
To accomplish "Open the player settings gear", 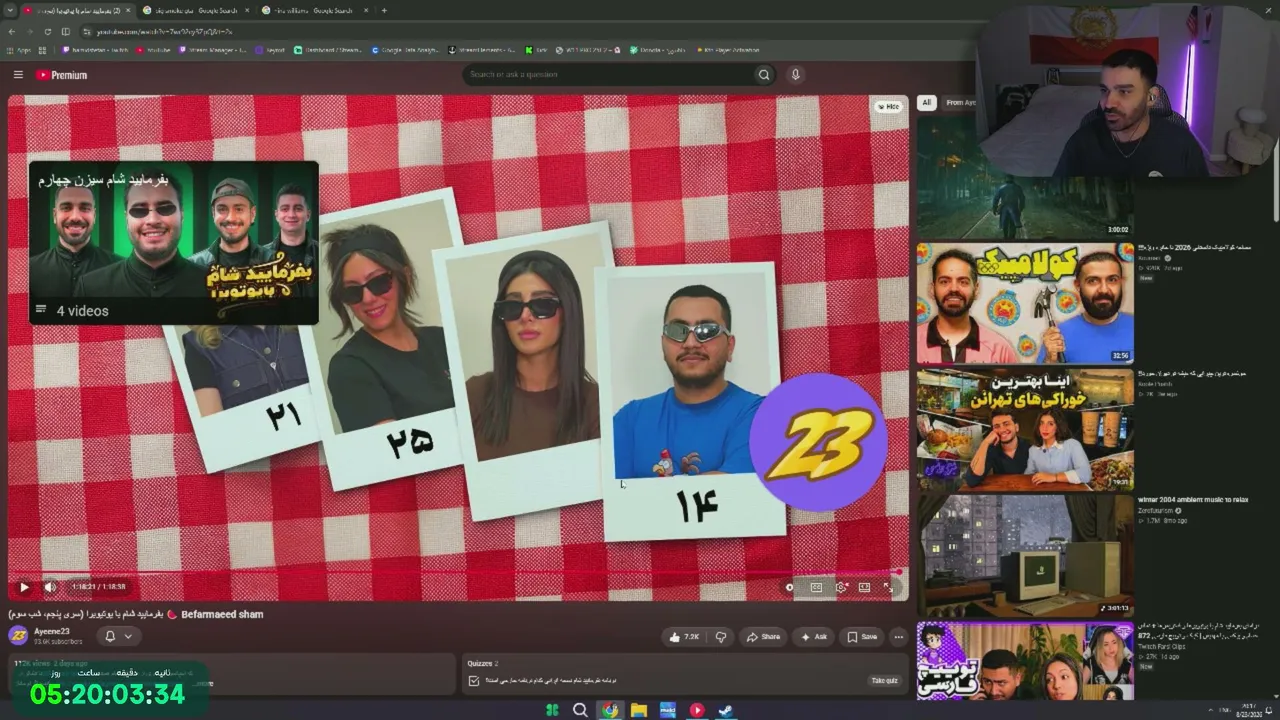I will (x=841, y=587).
